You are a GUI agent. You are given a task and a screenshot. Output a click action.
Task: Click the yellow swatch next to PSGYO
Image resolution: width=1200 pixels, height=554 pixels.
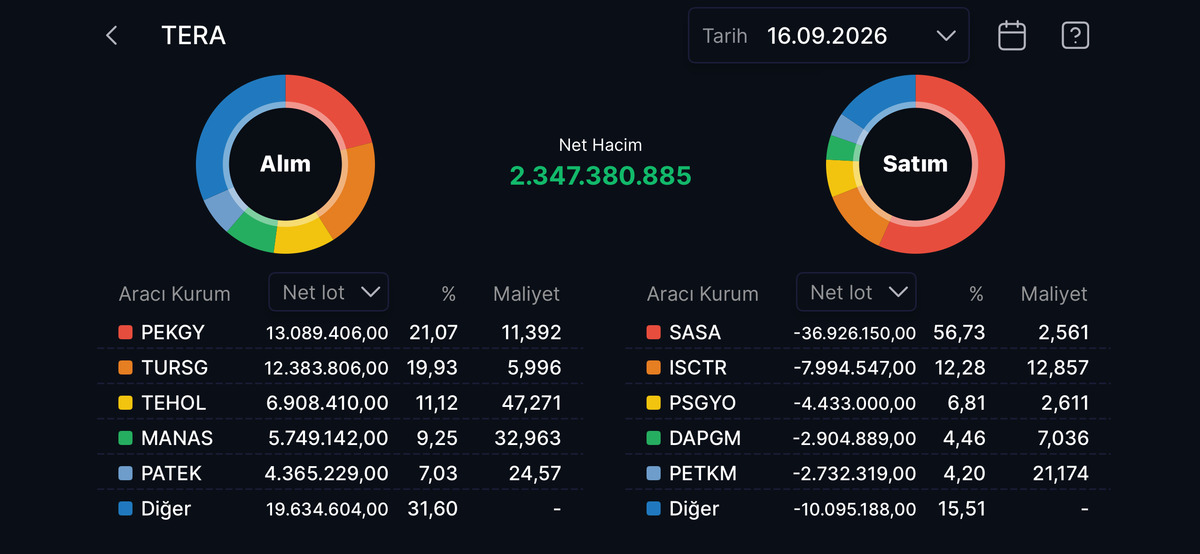click(x=653, y=403)
